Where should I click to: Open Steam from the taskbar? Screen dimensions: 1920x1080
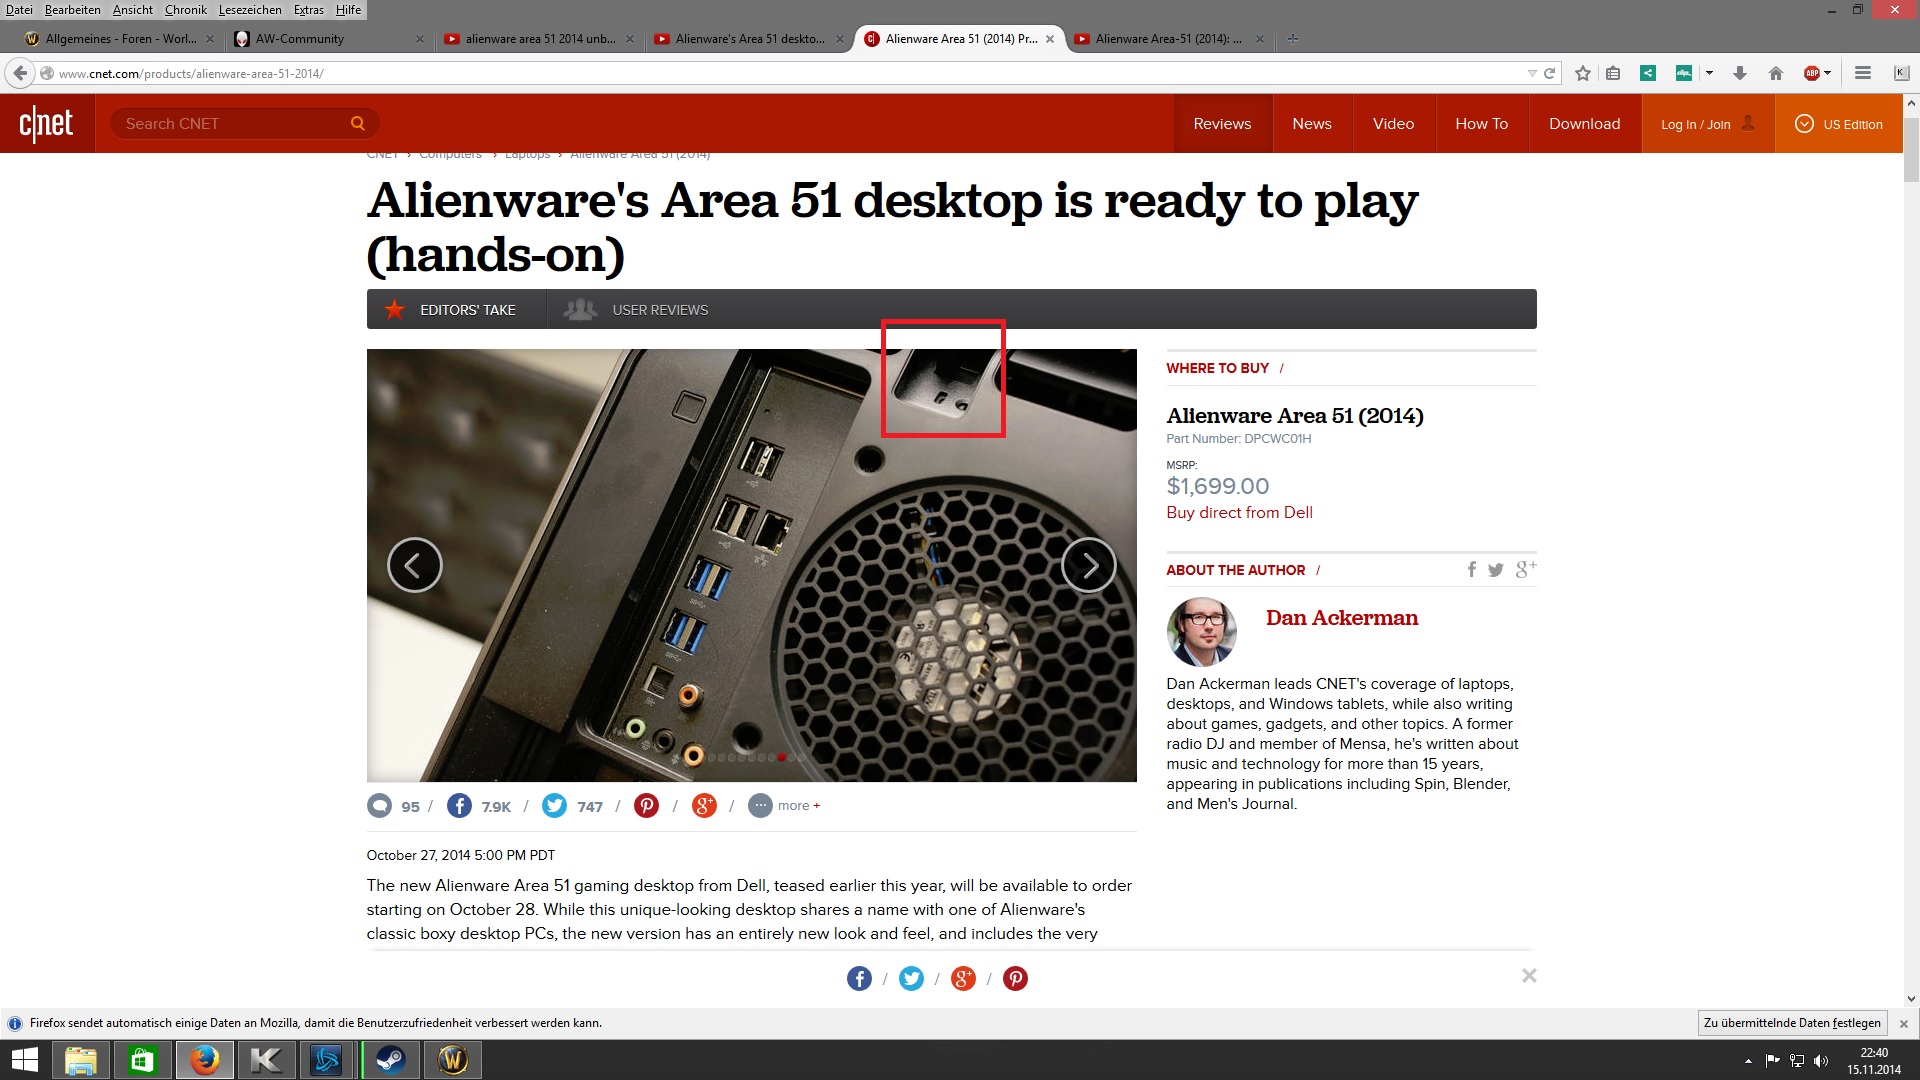point(390,1060)
